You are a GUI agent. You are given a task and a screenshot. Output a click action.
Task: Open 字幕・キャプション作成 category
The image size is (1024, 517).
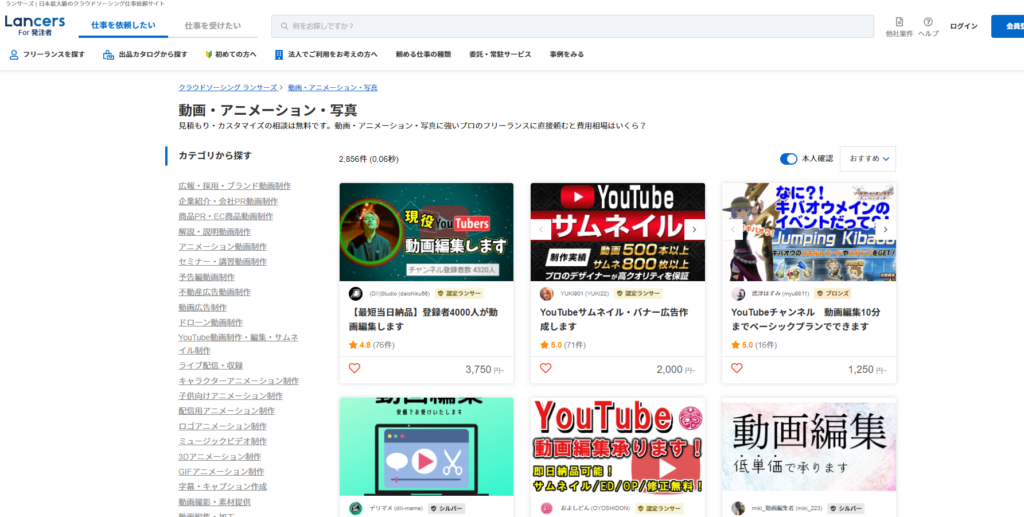(x=223, y=486)
